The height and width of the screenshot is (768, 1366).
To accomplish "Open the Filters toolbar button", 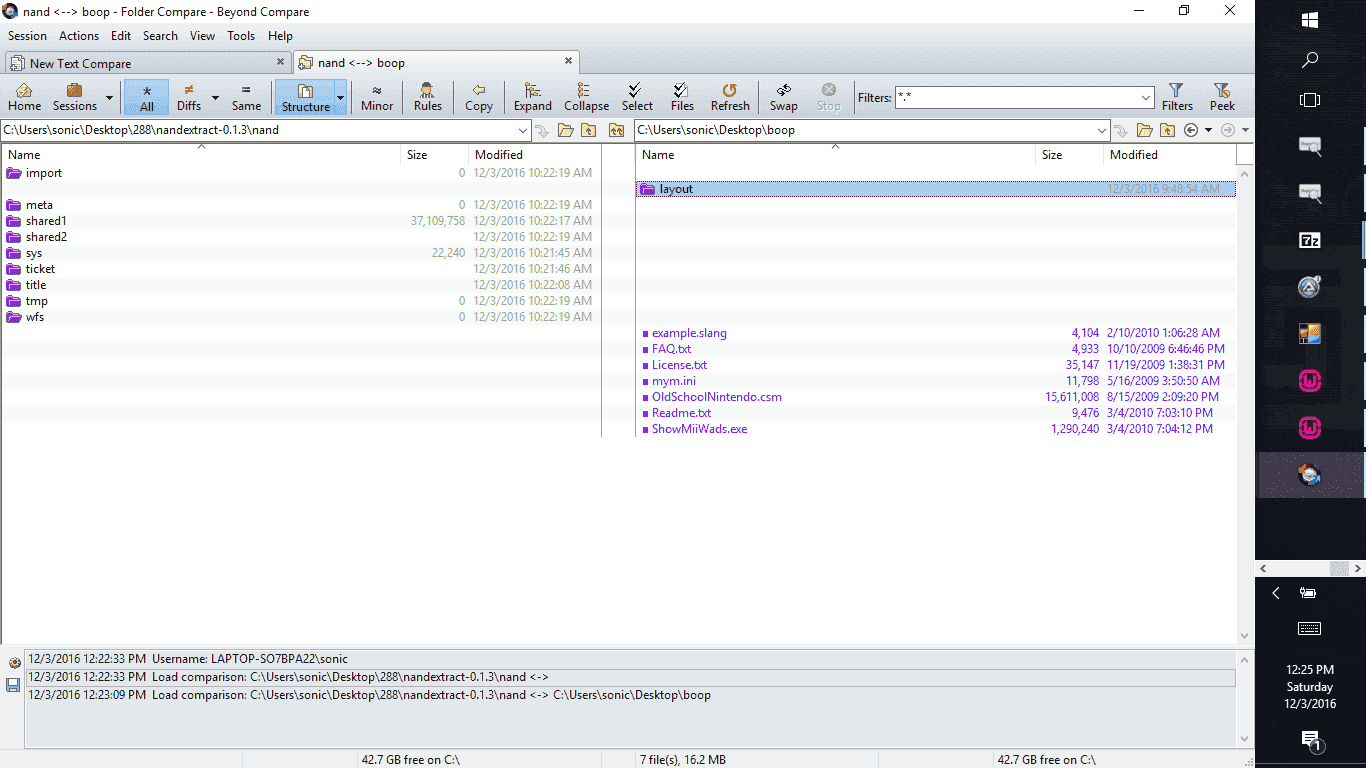I will pos(1177,97).
